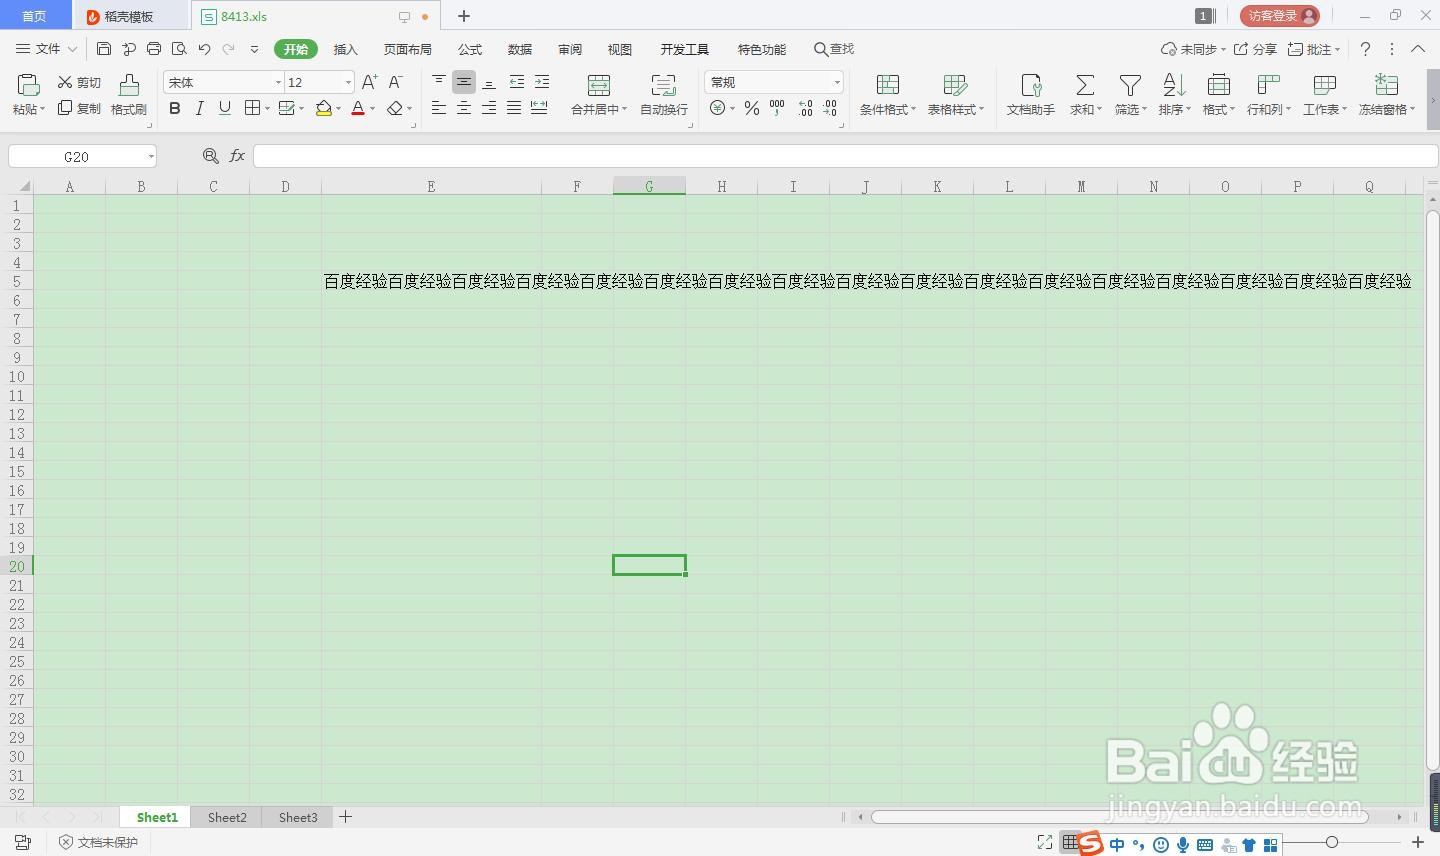Viewport: 1440px width, 856px height.
Task: Open the cell borders tool
Action: [253, 108]
